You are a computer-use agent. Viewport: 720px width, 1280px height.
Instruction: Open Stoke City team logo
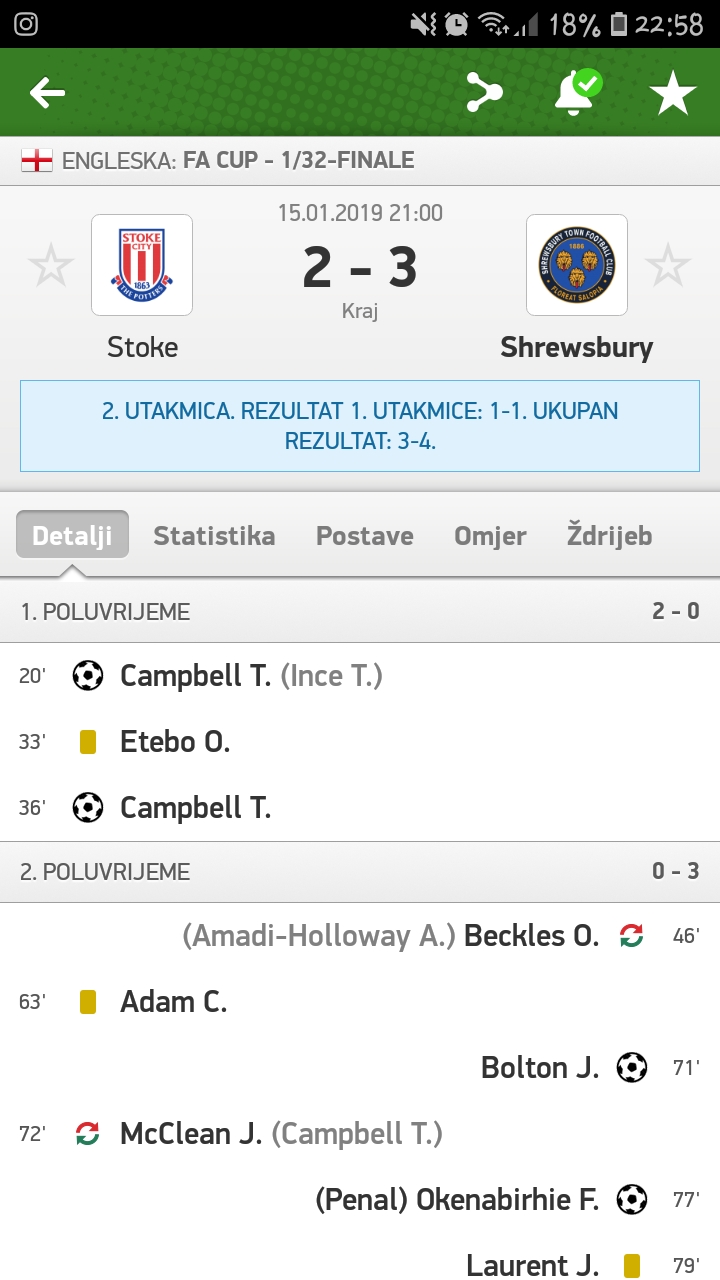click(142, 265)
